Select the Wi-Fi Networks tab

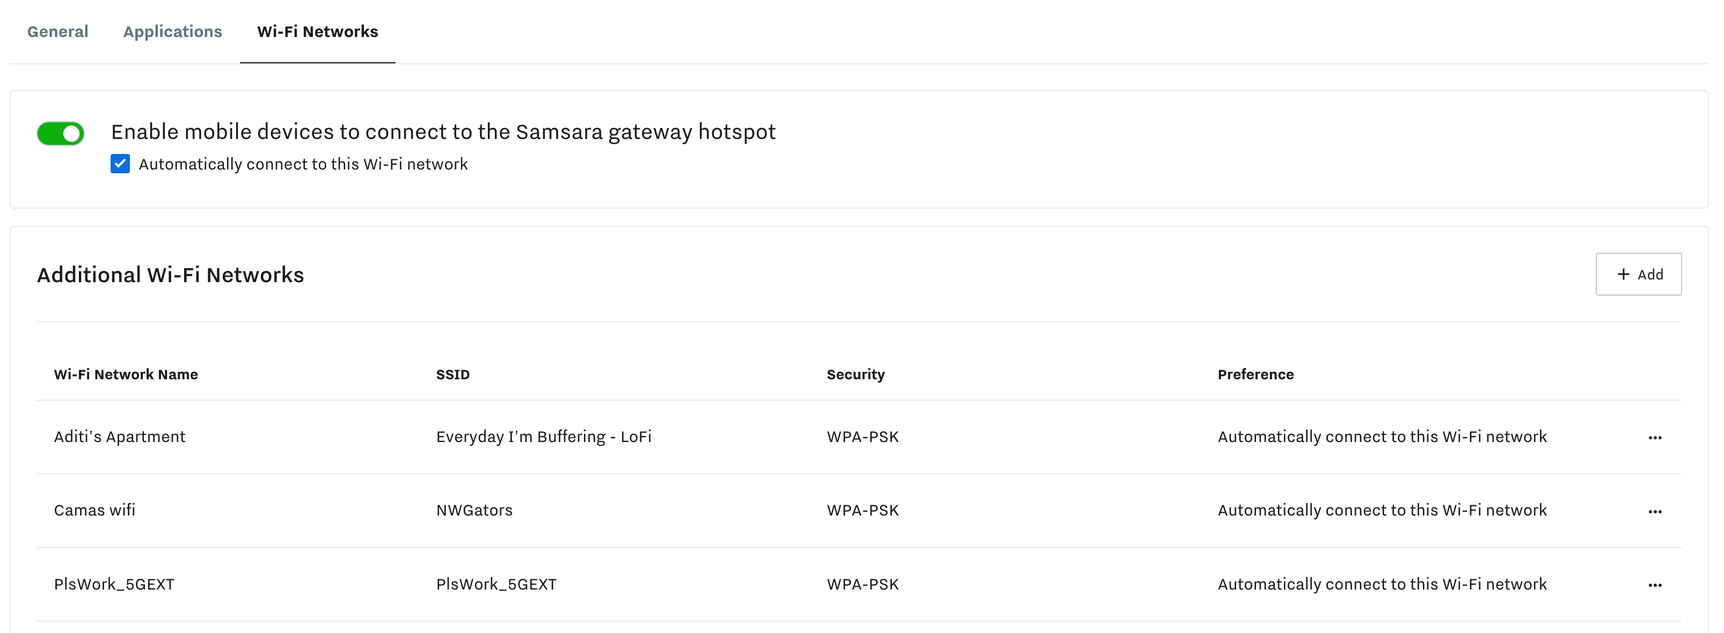pos(317,31)
